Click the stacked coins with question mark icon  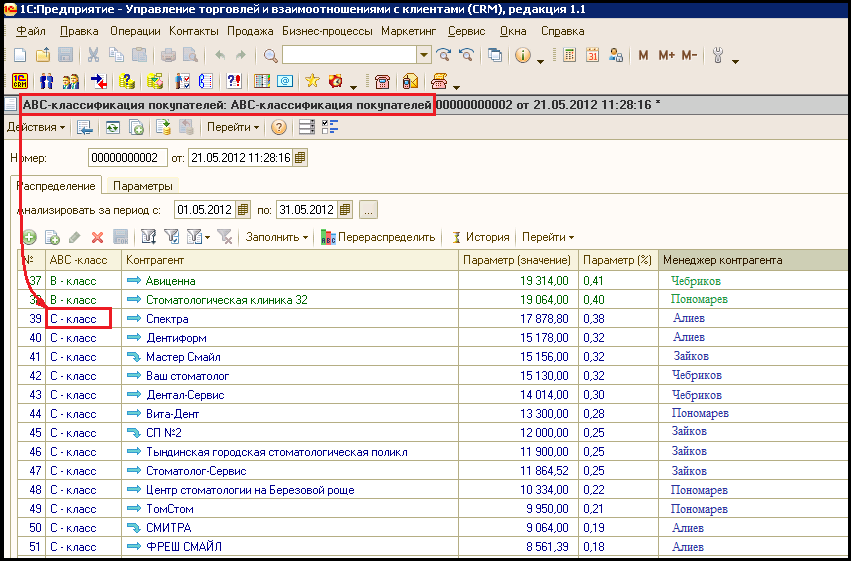(x=127, y=81)
